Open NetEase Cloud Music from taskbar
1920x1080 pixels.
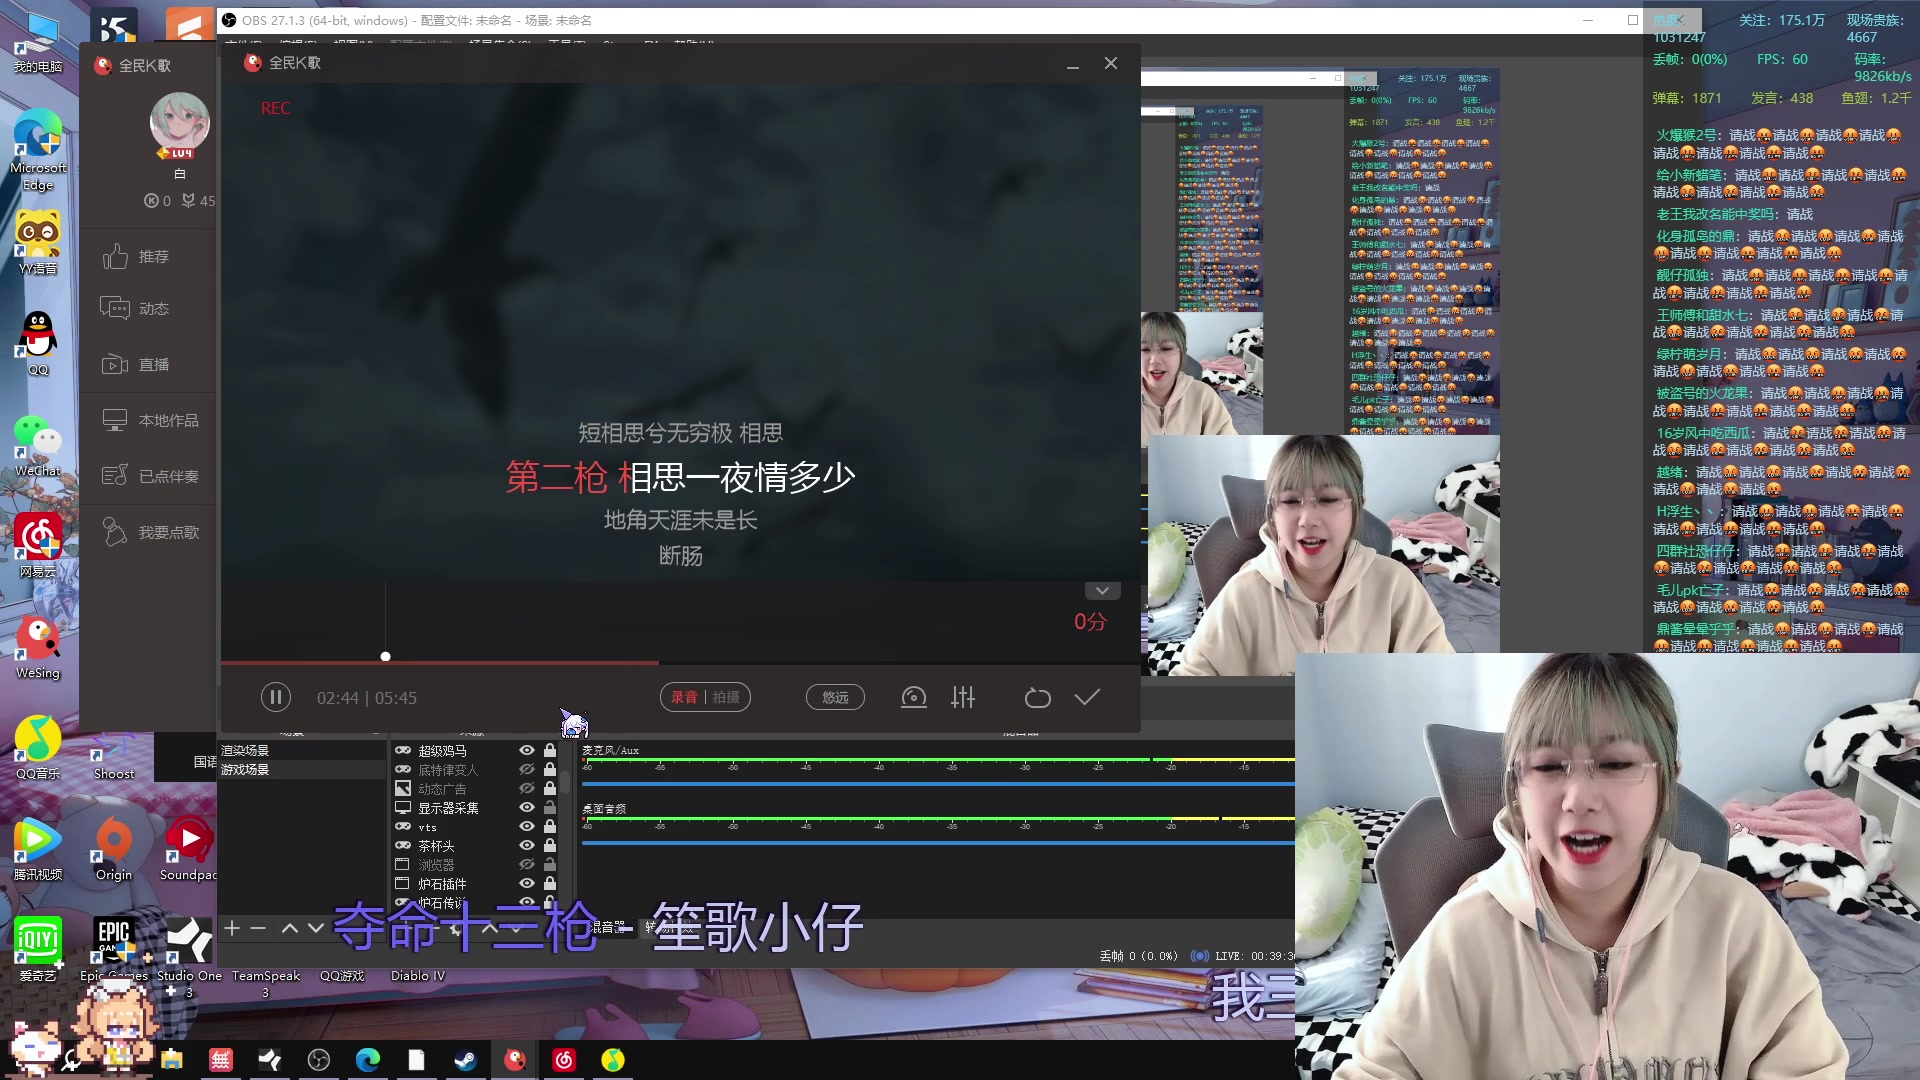point(564,1060)
